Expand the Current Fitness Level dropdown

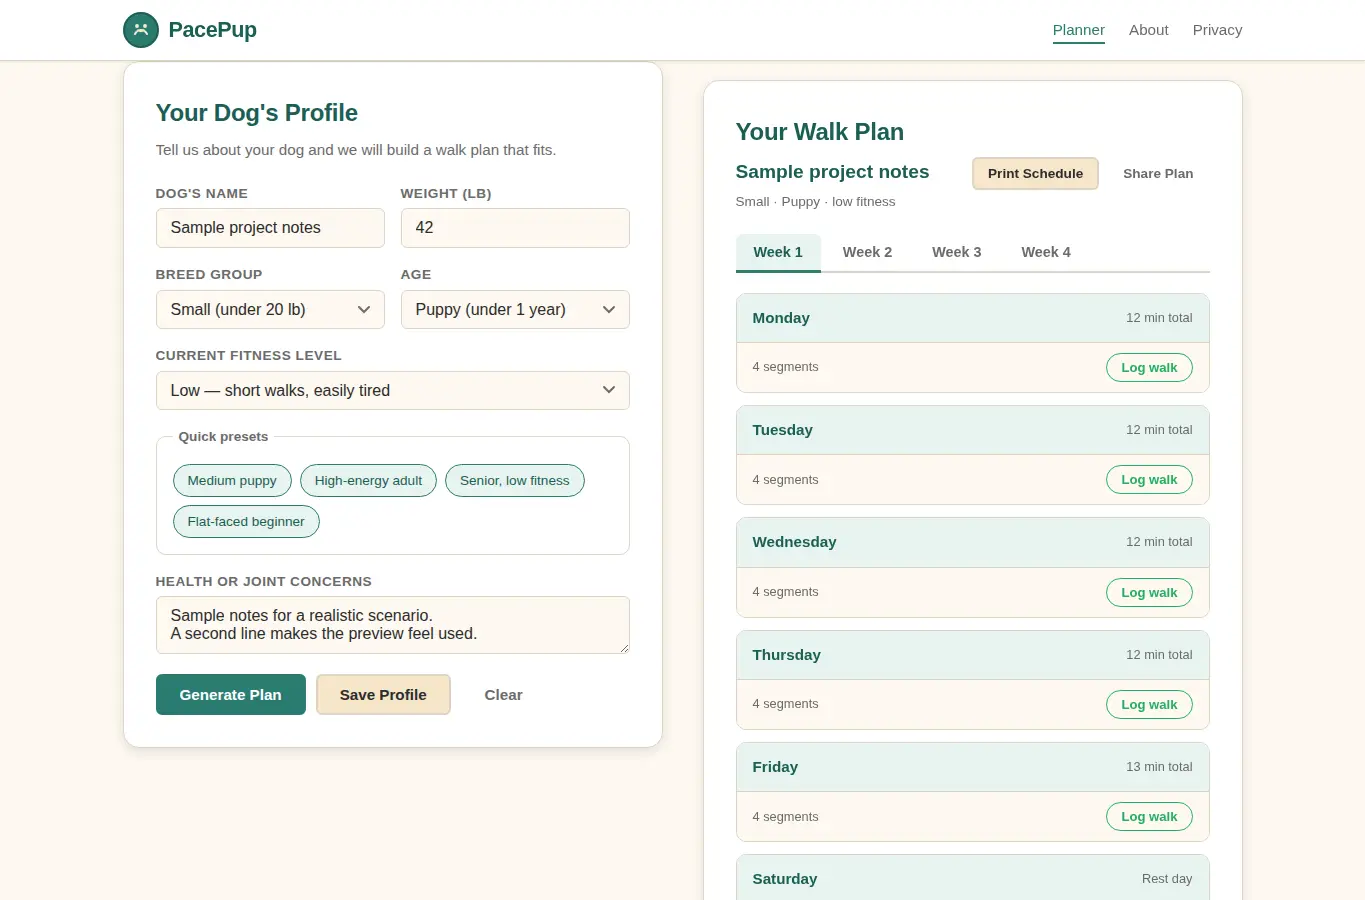(393, 391)
